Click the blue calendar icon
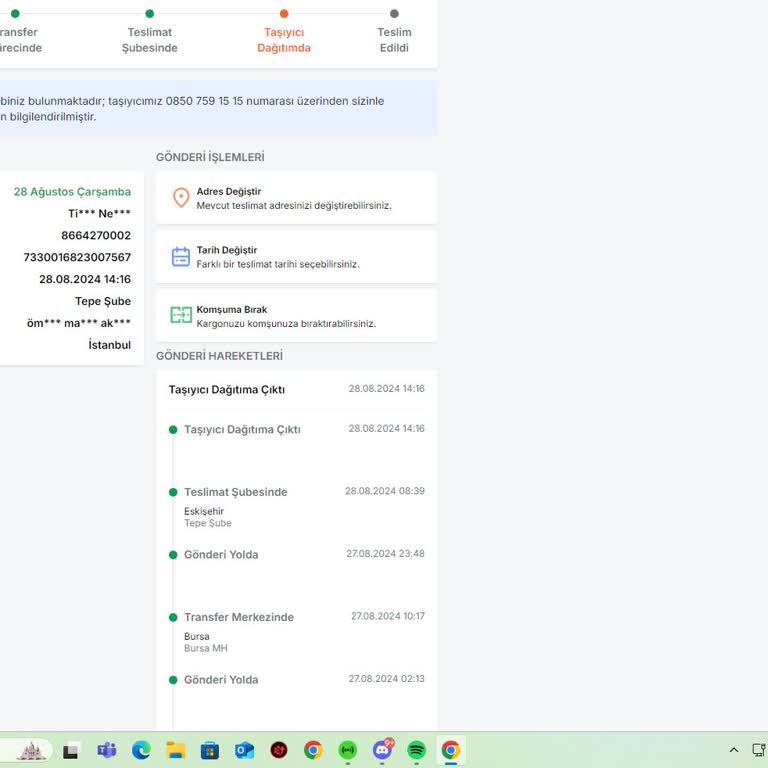 coord(181,257)
